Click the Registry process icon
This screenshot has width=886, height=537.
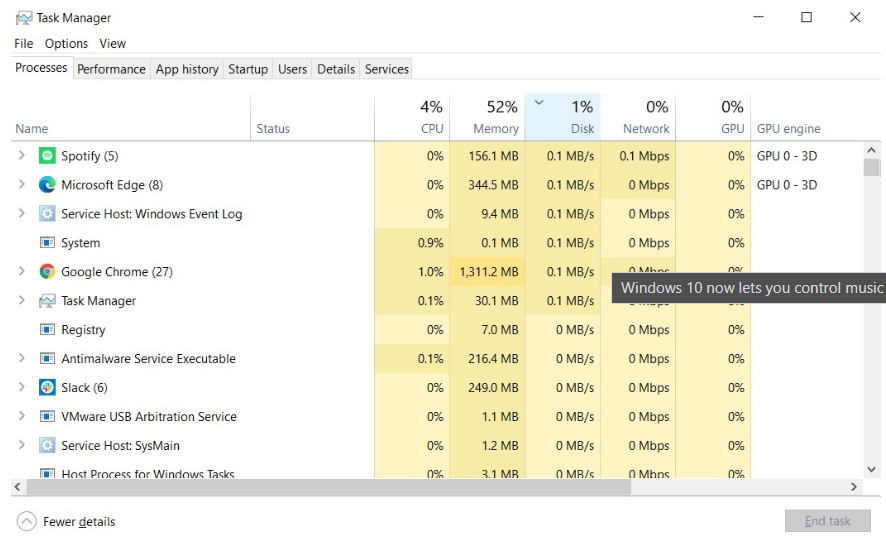click(47, 330)
